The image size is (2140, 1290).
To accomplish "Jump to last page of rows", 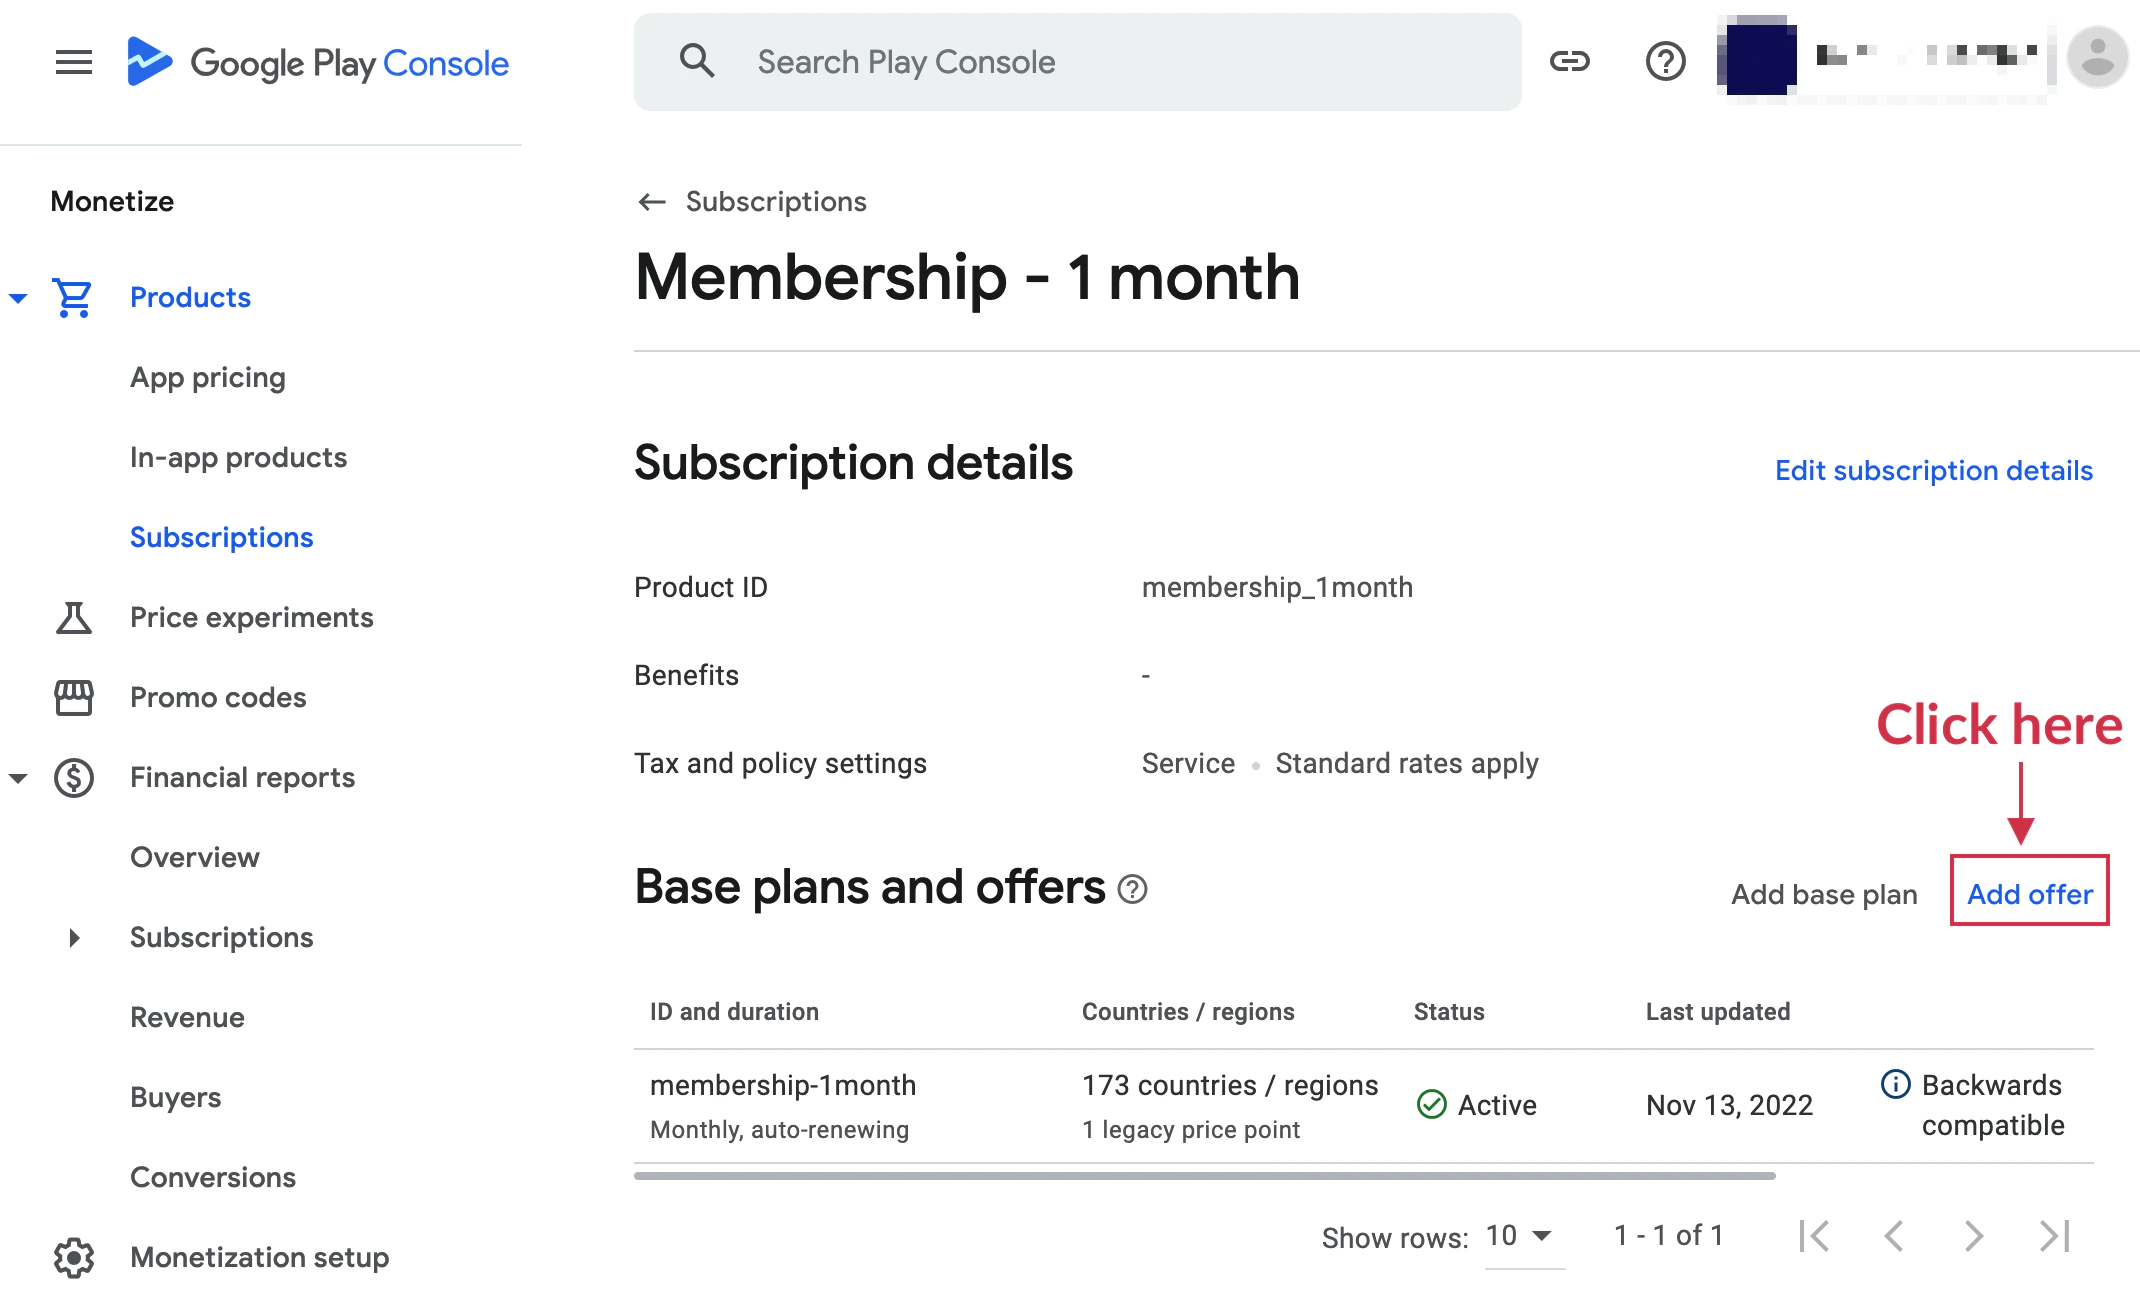I will [2054, 1236].
